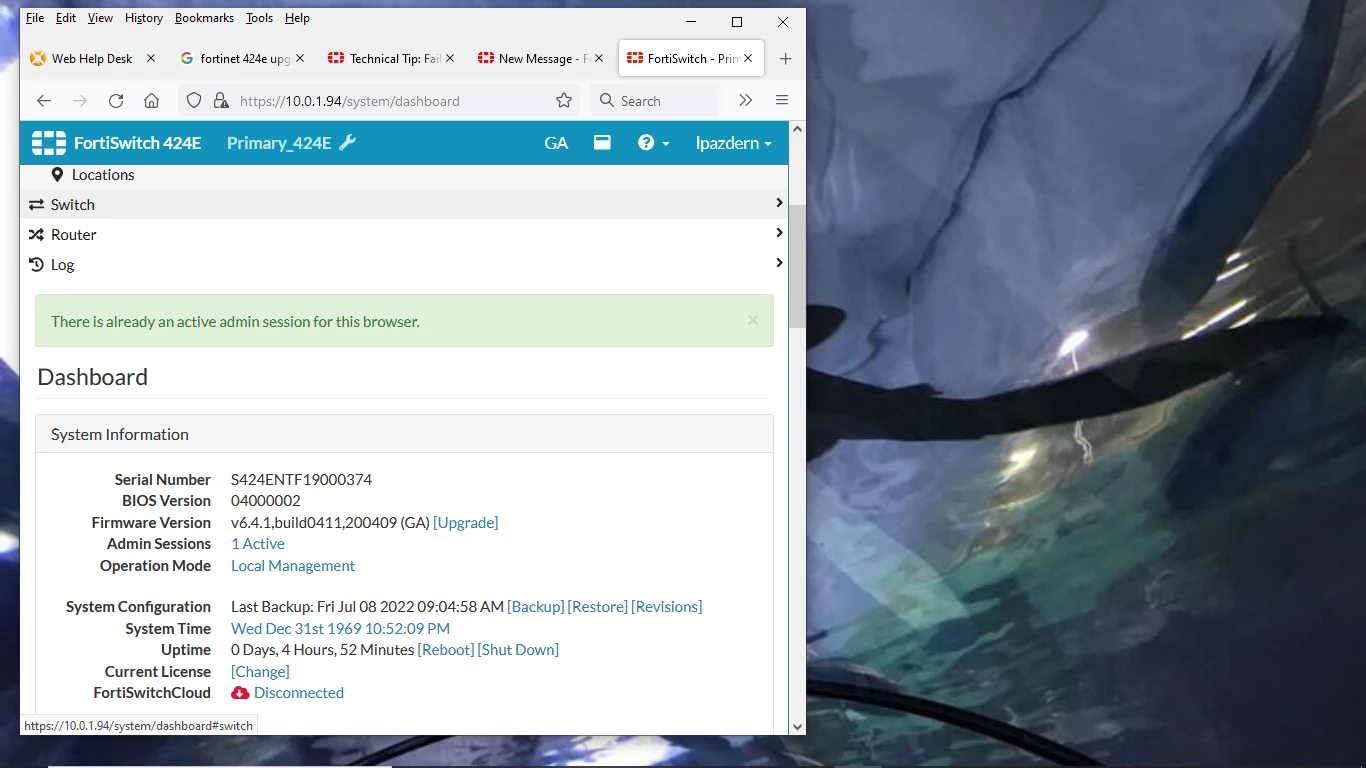Open the History menu
The width and height of the screenshot is (1366, 768).
[x=144, y=18]
